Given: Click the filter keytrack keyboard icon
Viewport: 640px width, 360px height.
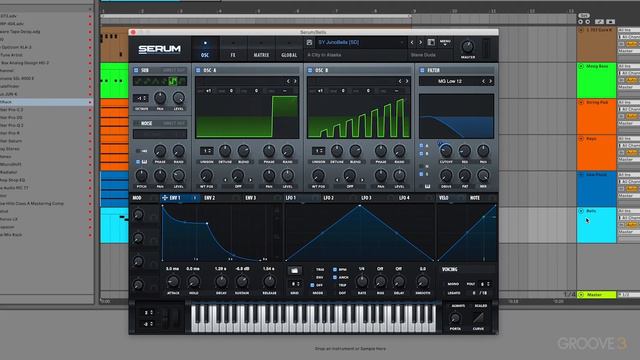Looking at the screenshot, I should coord(427,186).
